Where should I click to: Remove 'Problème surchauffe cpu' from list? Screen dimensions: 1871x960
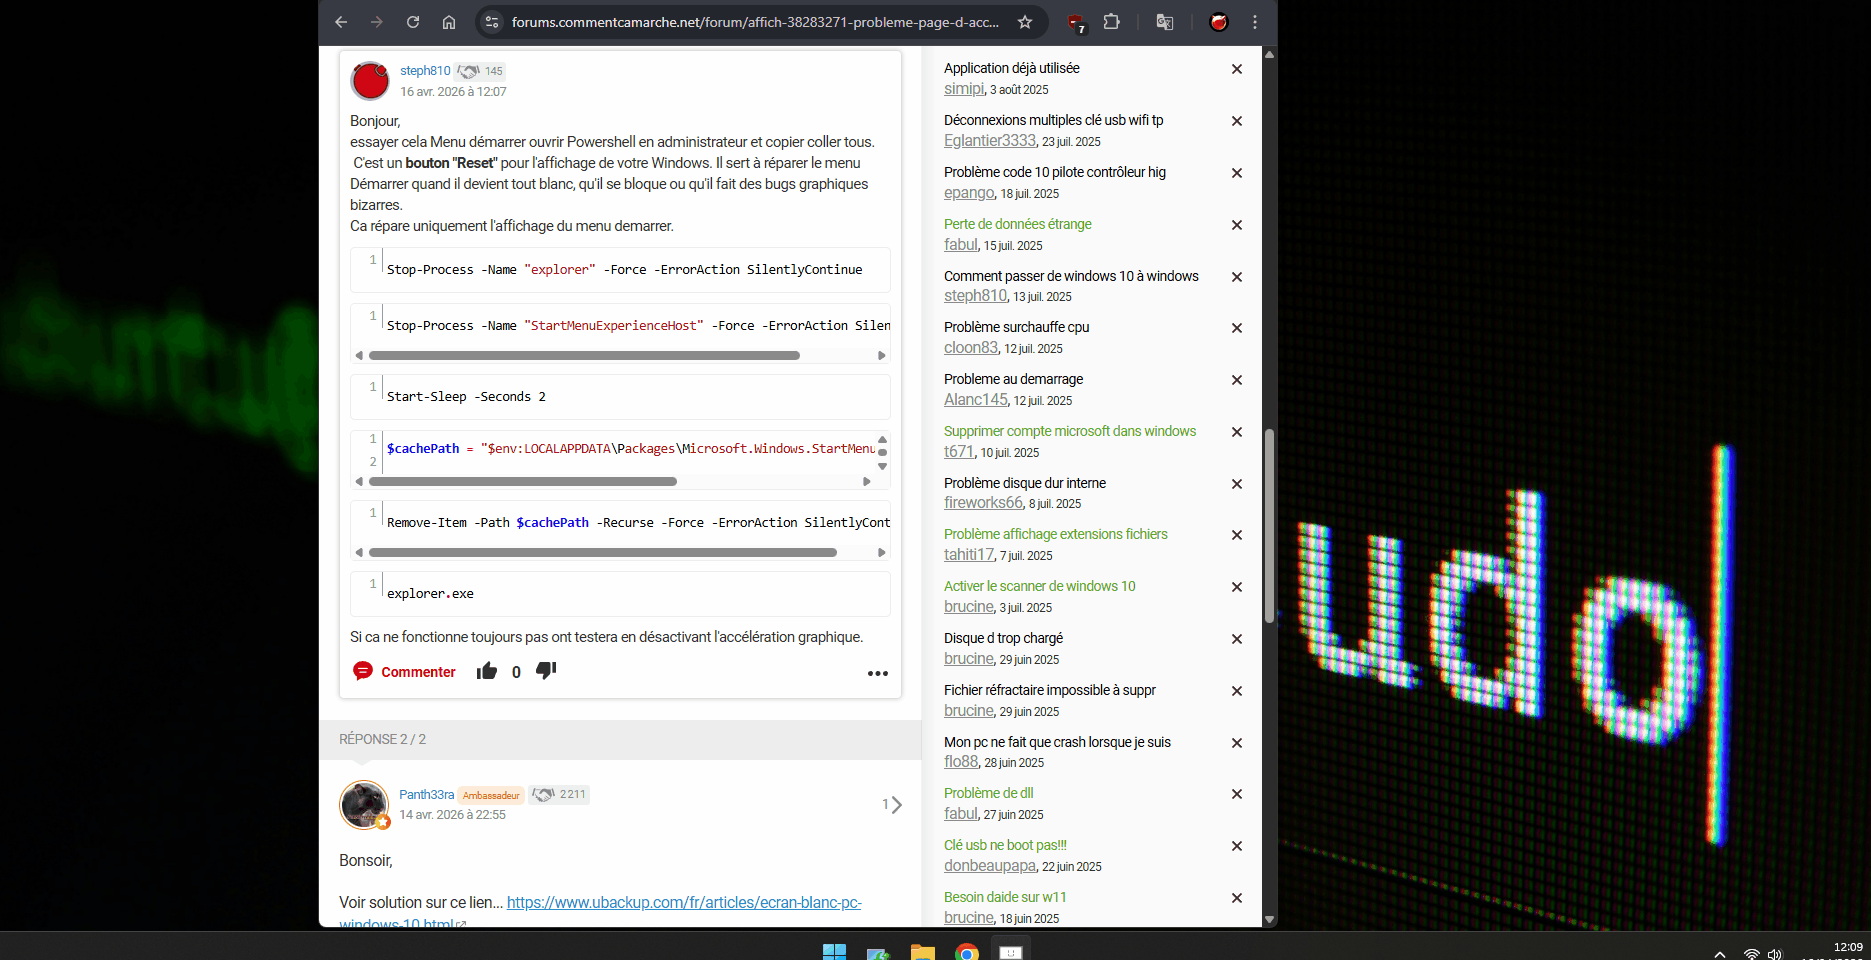[1237, 328]
